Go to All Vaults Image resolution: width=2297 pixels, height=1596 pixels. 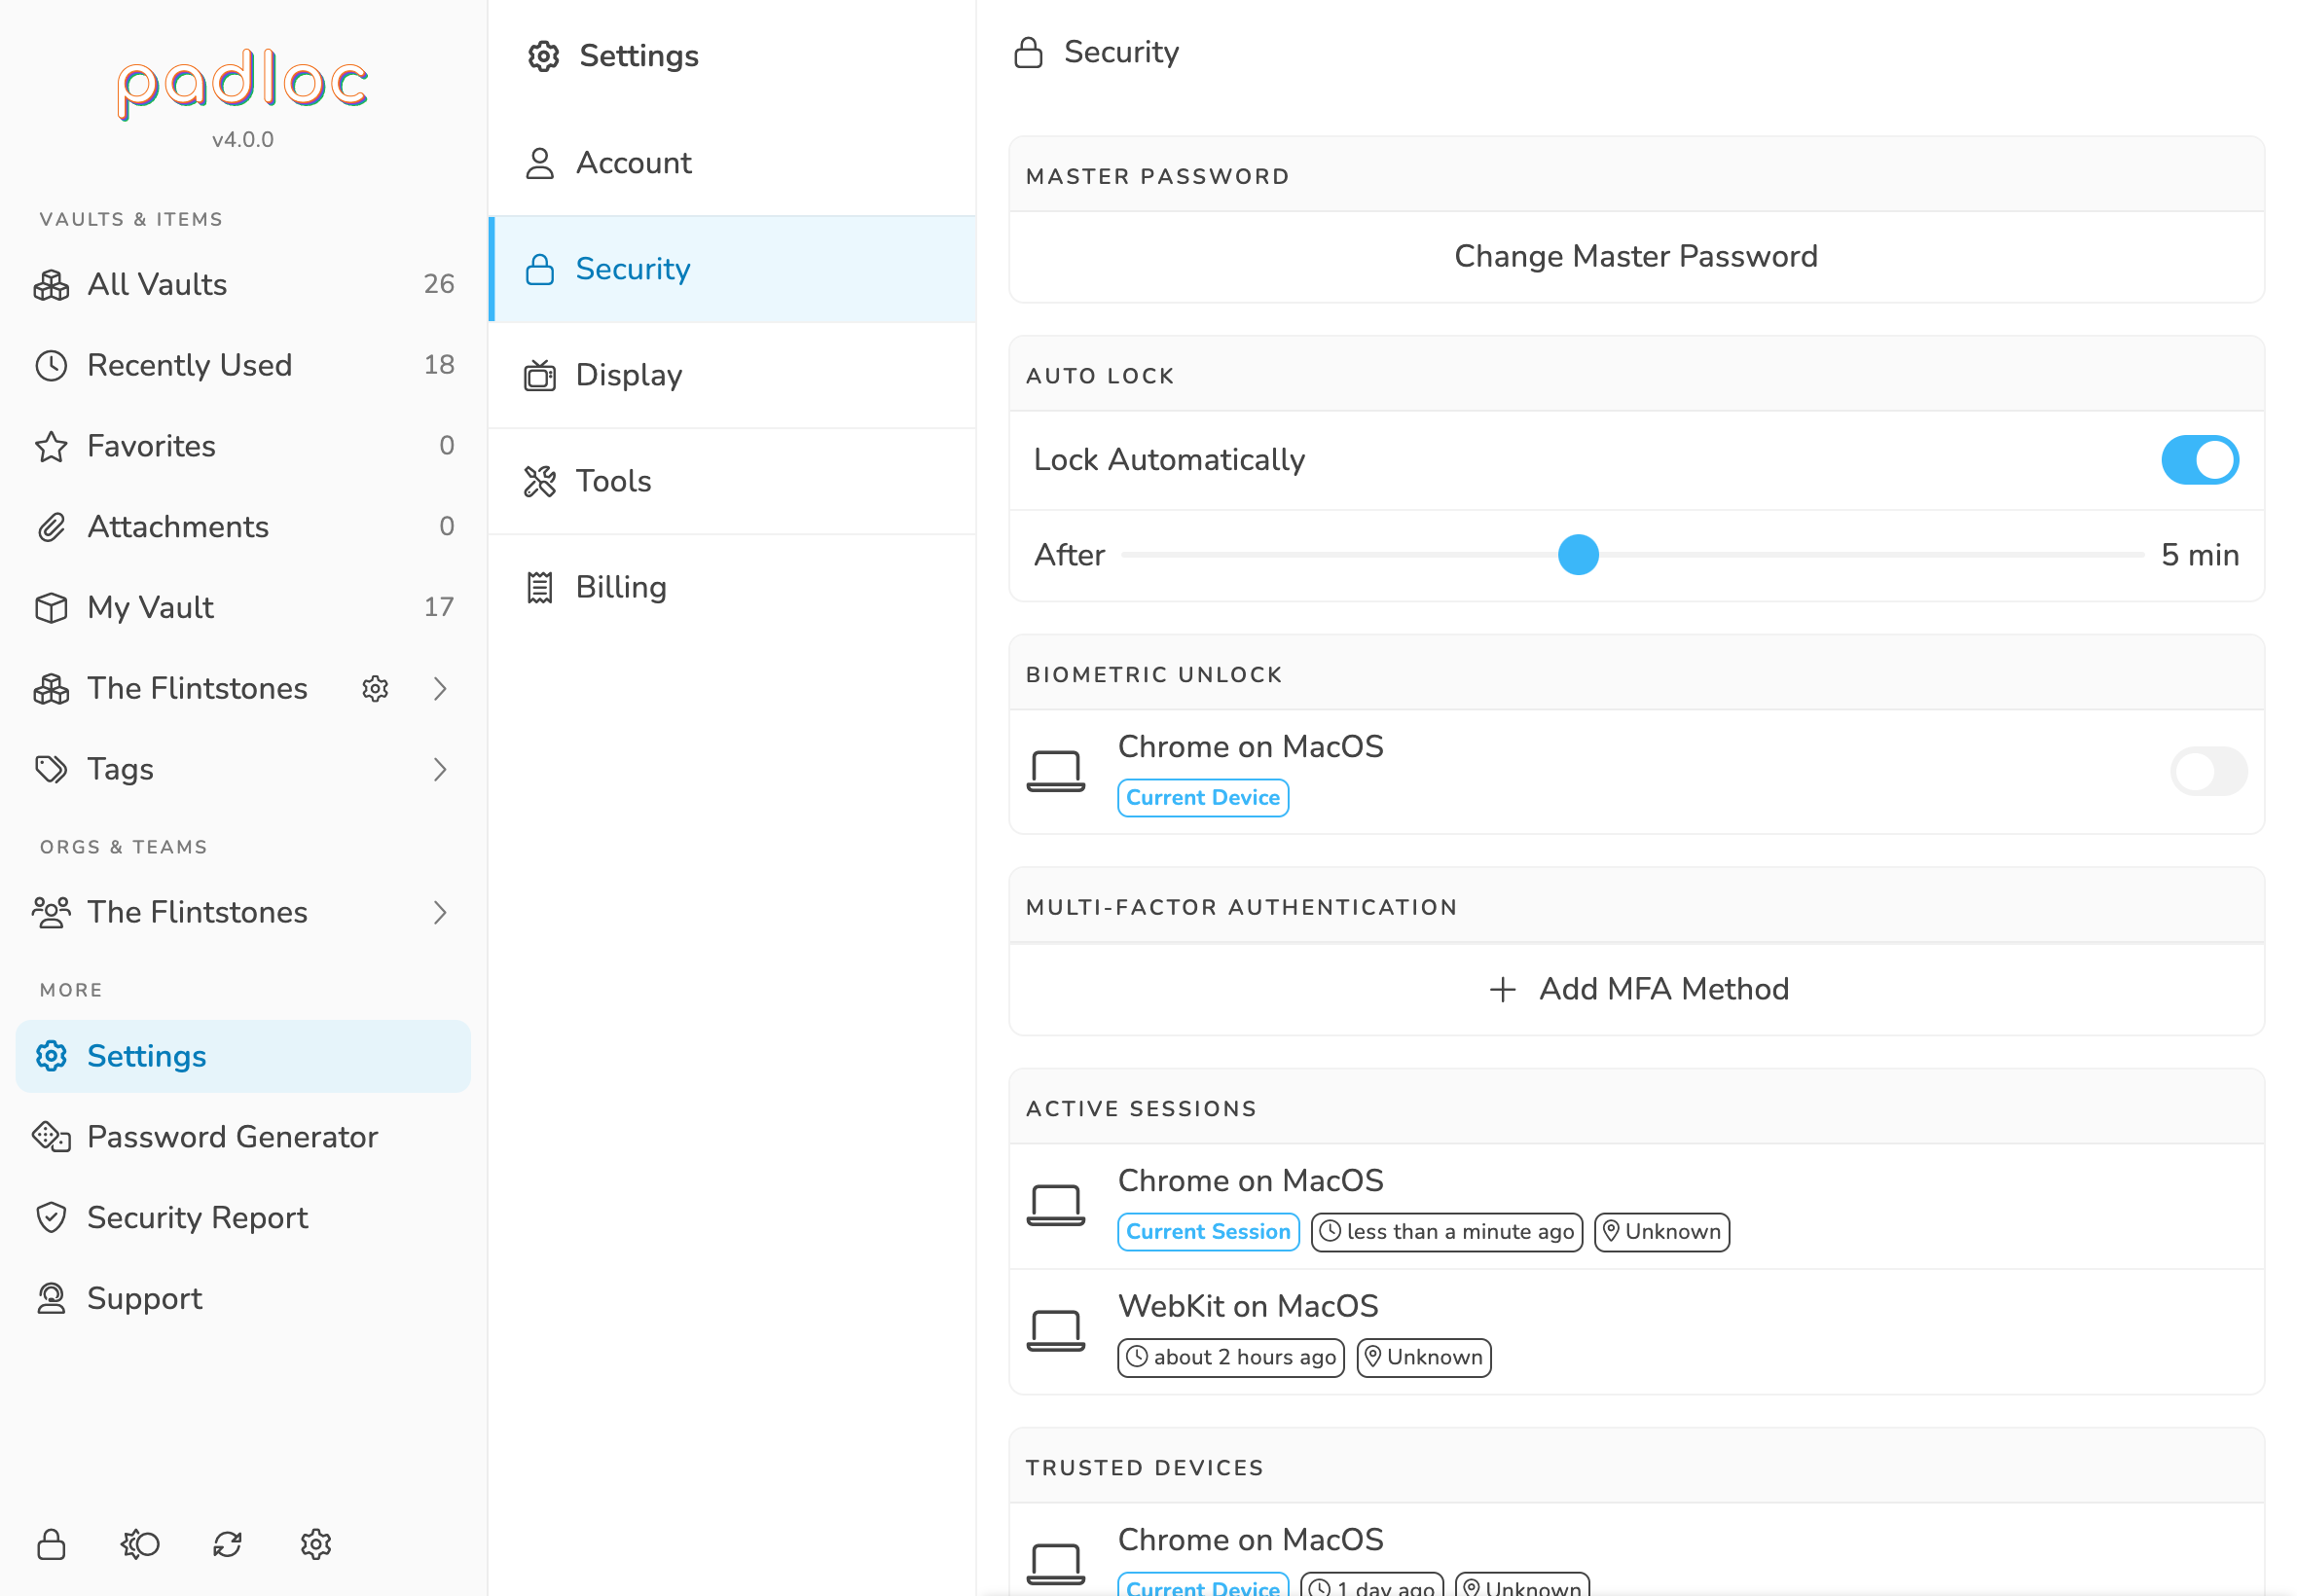[243, 285]
